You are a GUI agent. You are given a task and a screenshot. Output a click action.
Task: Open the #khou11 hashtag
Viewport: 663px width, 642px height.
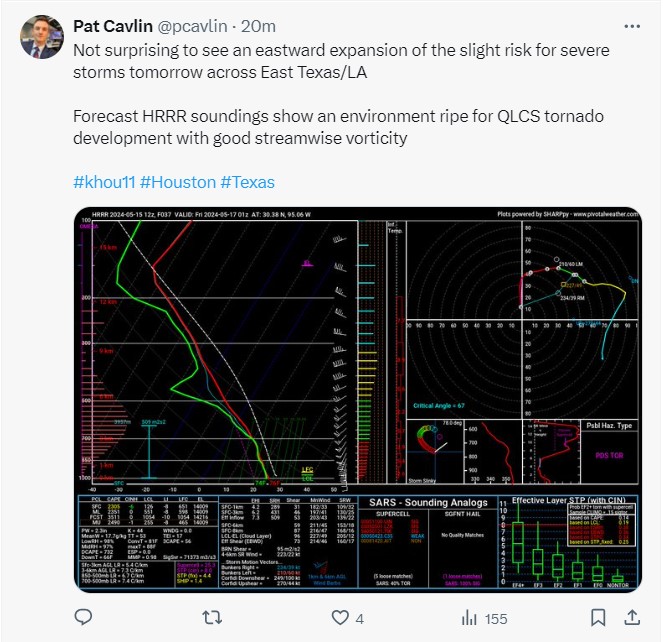pyautogui.click(x=104, y=182)
